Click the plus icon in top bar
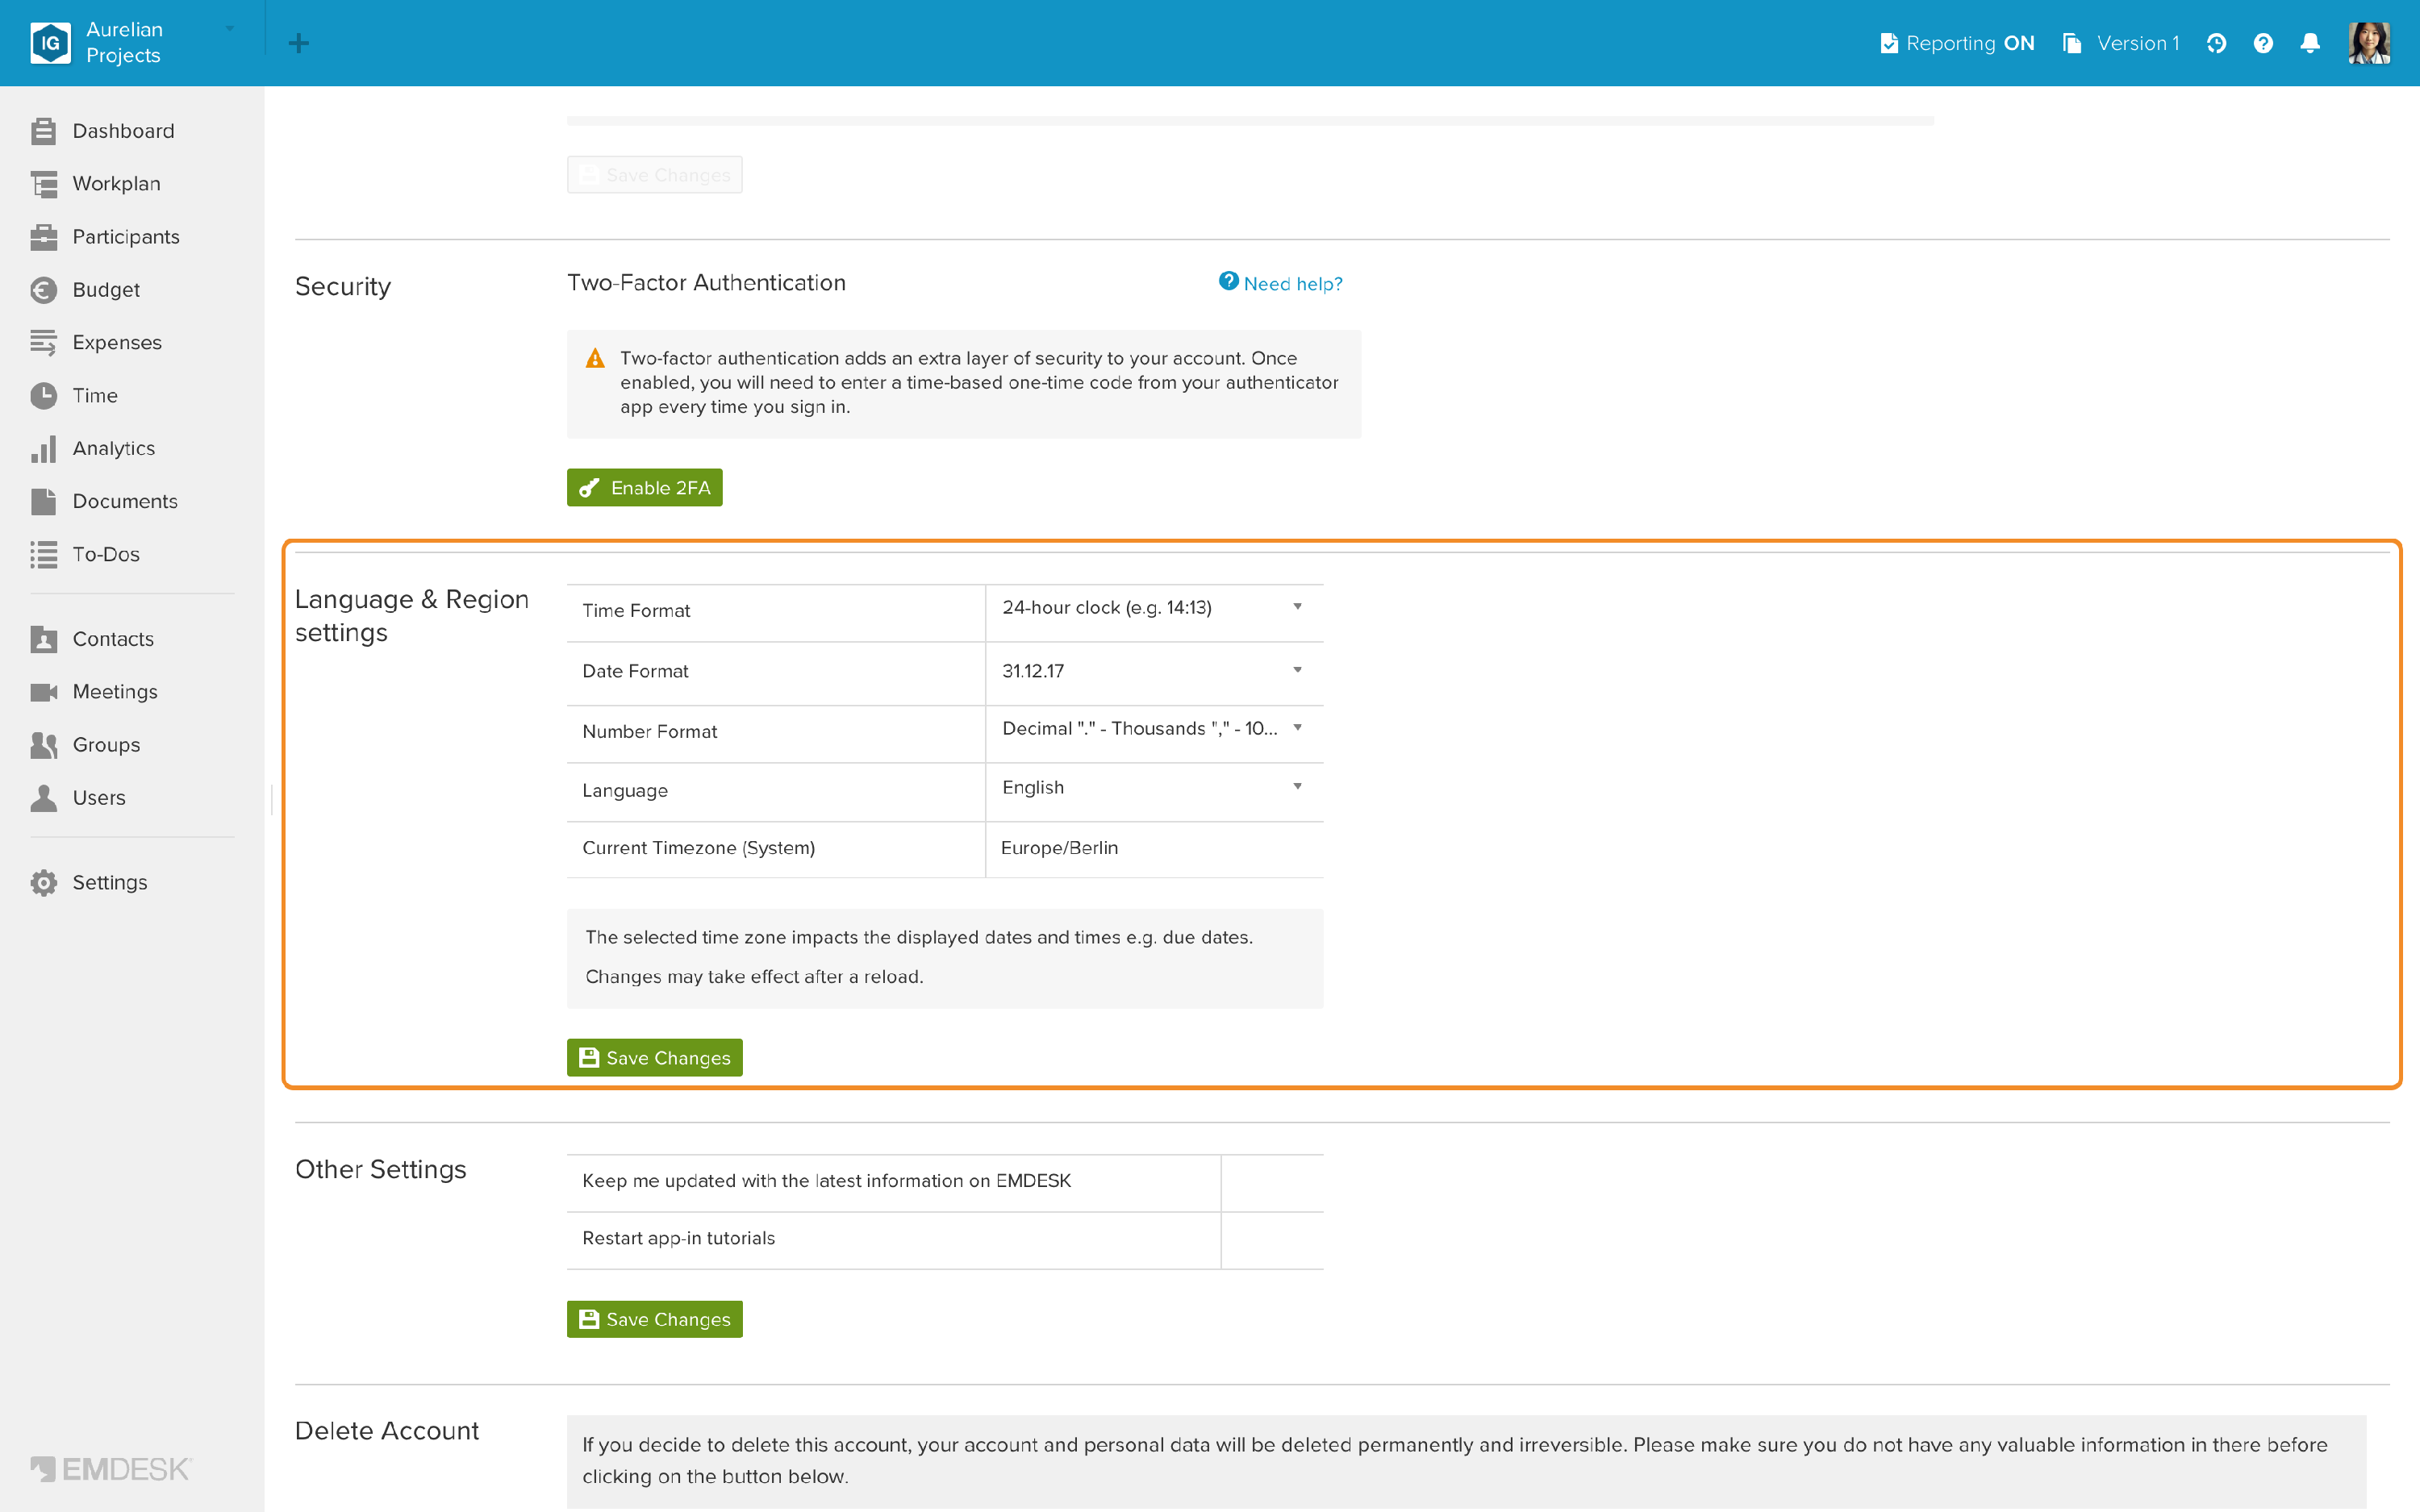Viewport: 2420px width, 1512px height. tap(298, 43)
